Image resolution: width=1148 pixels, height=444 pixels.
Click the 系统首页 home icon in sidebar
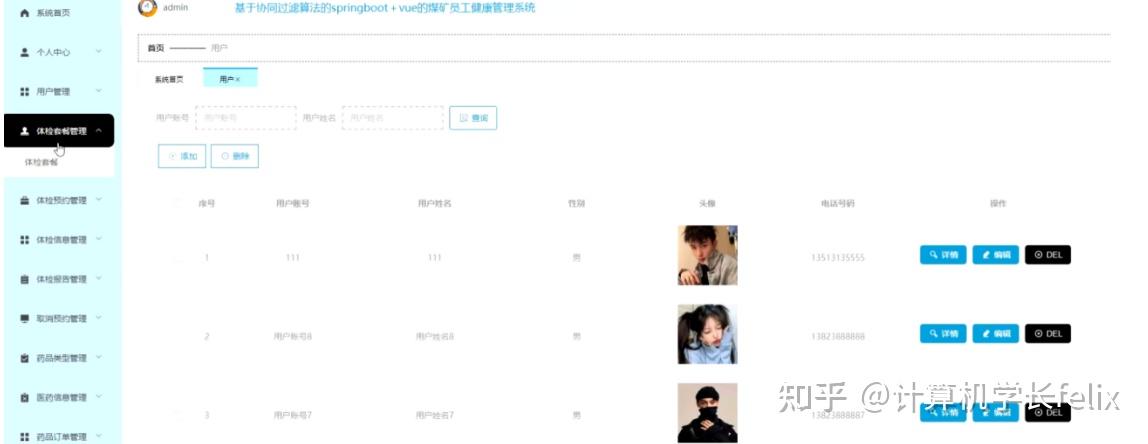click(24, 13)
